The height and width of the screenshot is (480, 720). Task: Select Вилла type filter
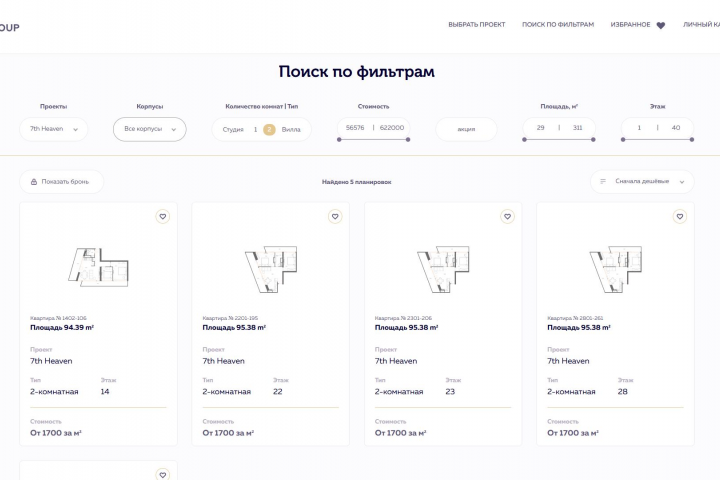291,130
